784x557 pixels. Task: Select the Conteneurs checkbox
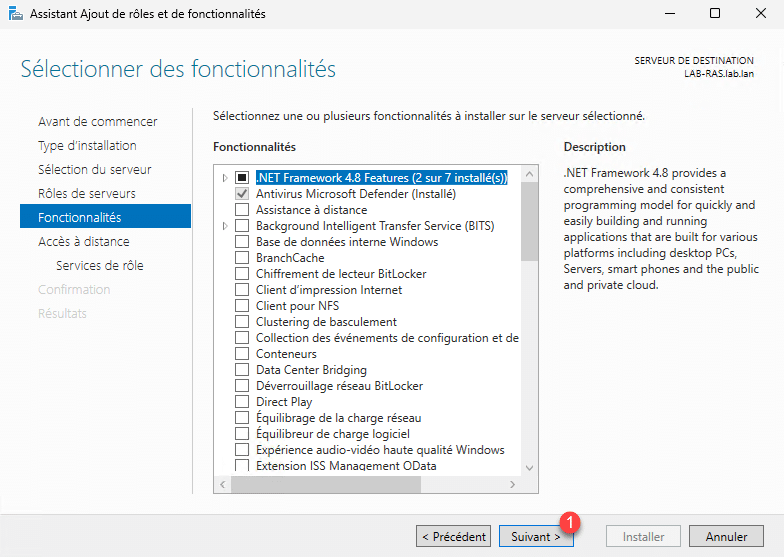(241, 354)
